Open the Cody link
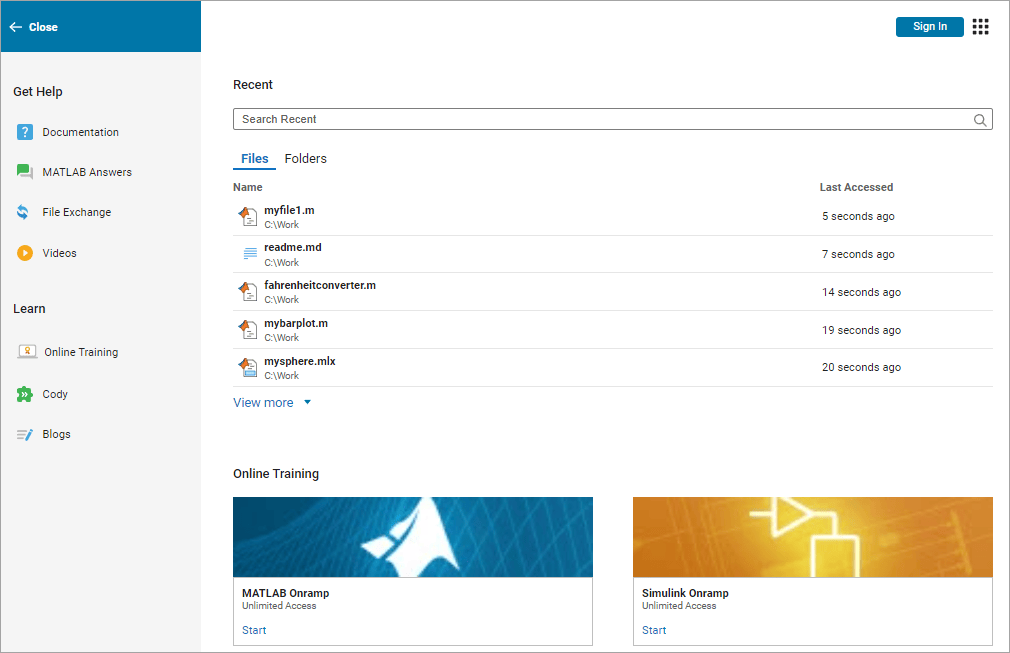Image resolution: width=1010 pixels, height=653 pixels. pyautogui.click(x=55, y=394)
